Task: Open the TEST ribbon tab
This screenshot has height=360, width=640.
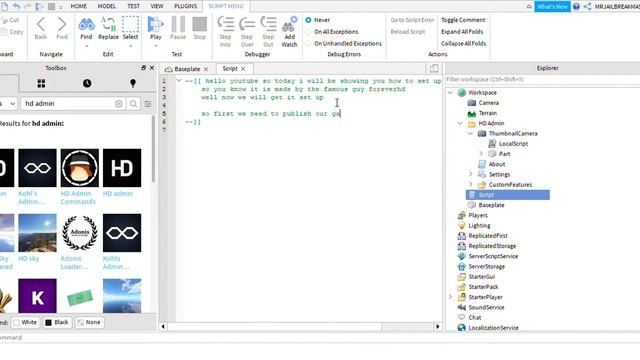Action: pos(133,6)
